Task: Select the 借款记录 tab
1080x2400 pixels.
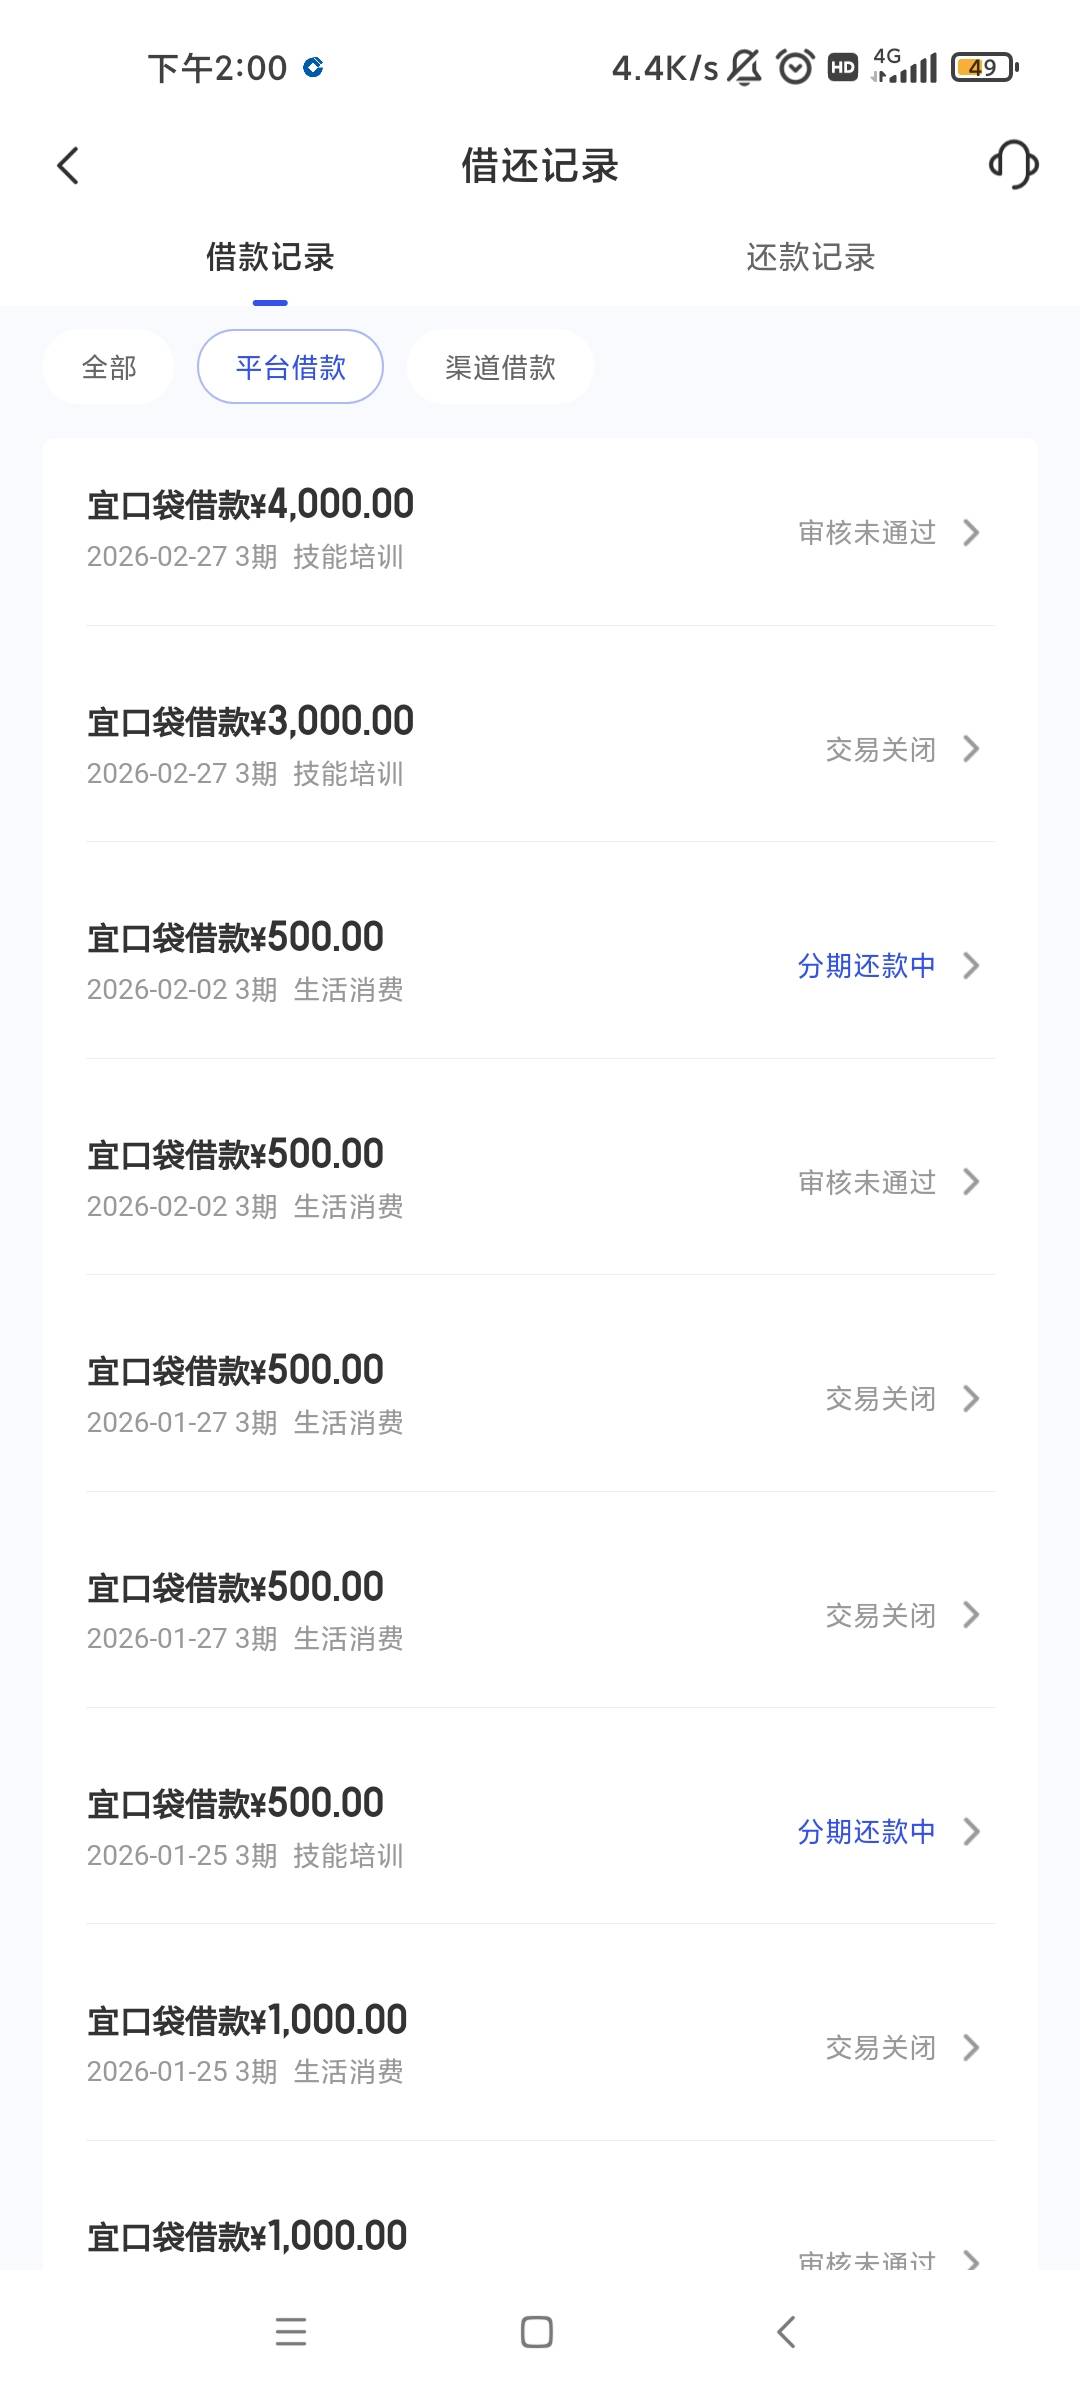Action: [x=270, y=258]
